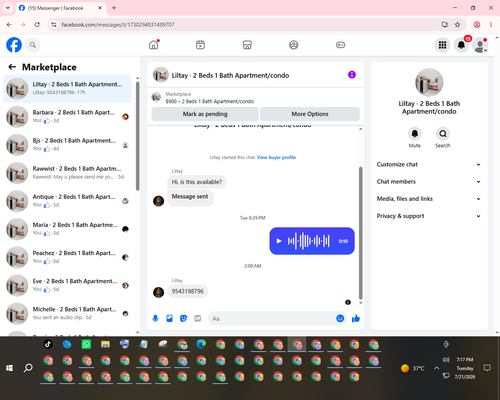500x400 pixels.
Task: Play the 0:10 voice message
Action: [279, 241]
